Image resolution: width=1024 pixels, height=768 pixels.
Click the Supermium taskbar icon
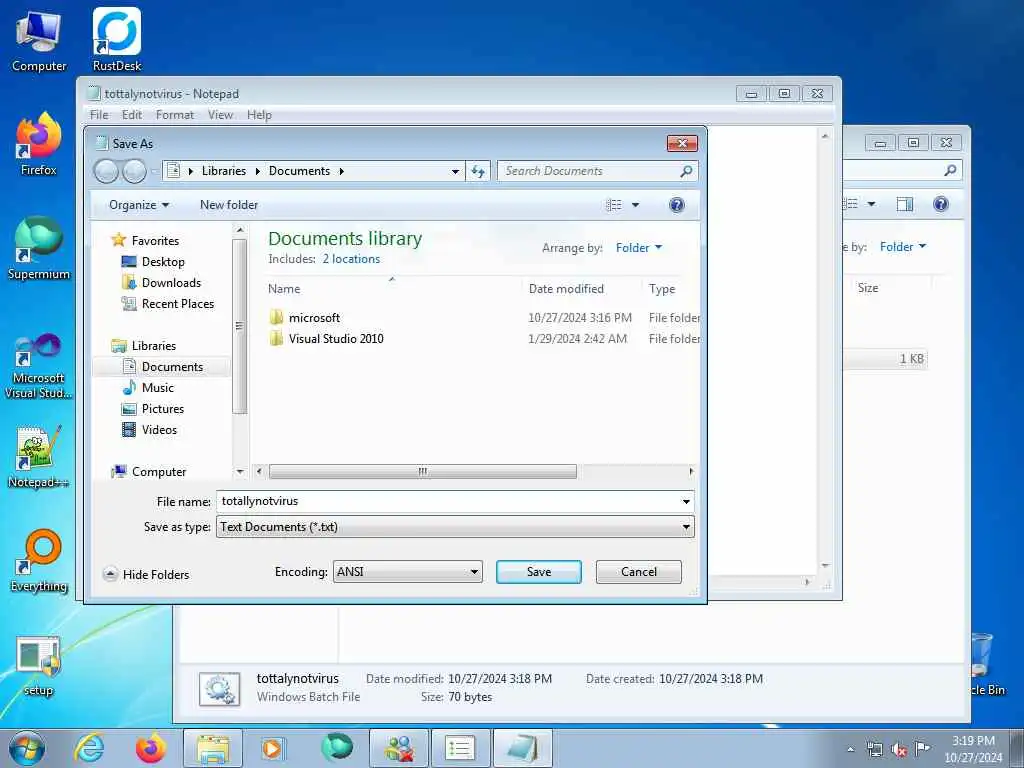tap(336, 748)
